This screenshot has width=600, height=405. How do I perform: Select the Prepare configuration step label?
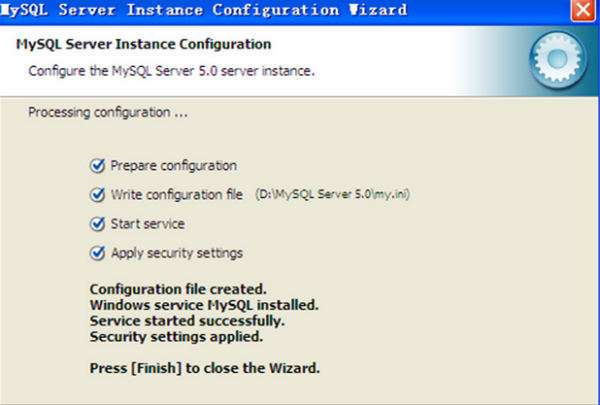click(x=174, y=166)
